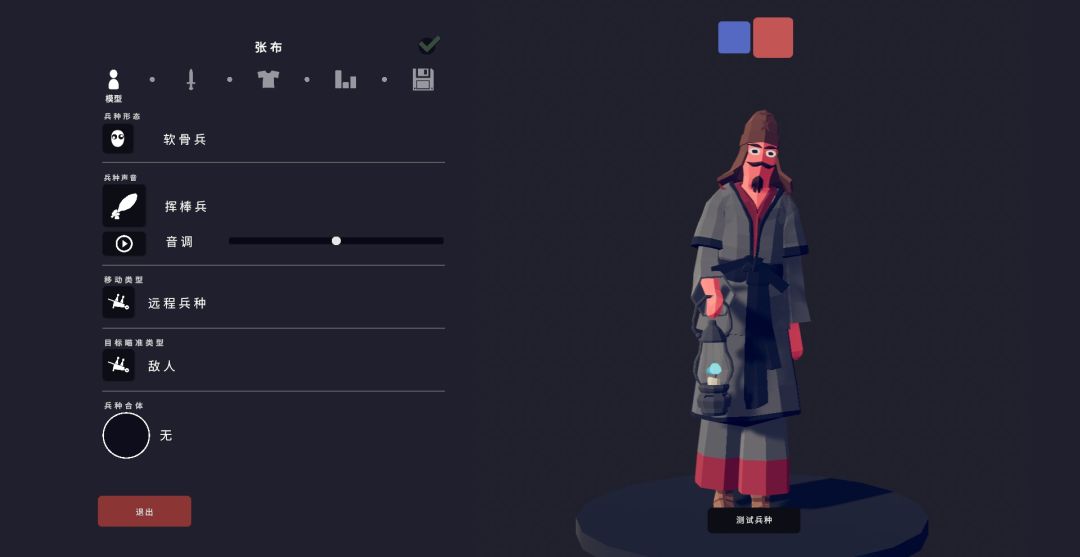Click the movement type icon beside 远程兵种
The width and height of the screenshot is (1080, 557).
click(x=118, y=302)
